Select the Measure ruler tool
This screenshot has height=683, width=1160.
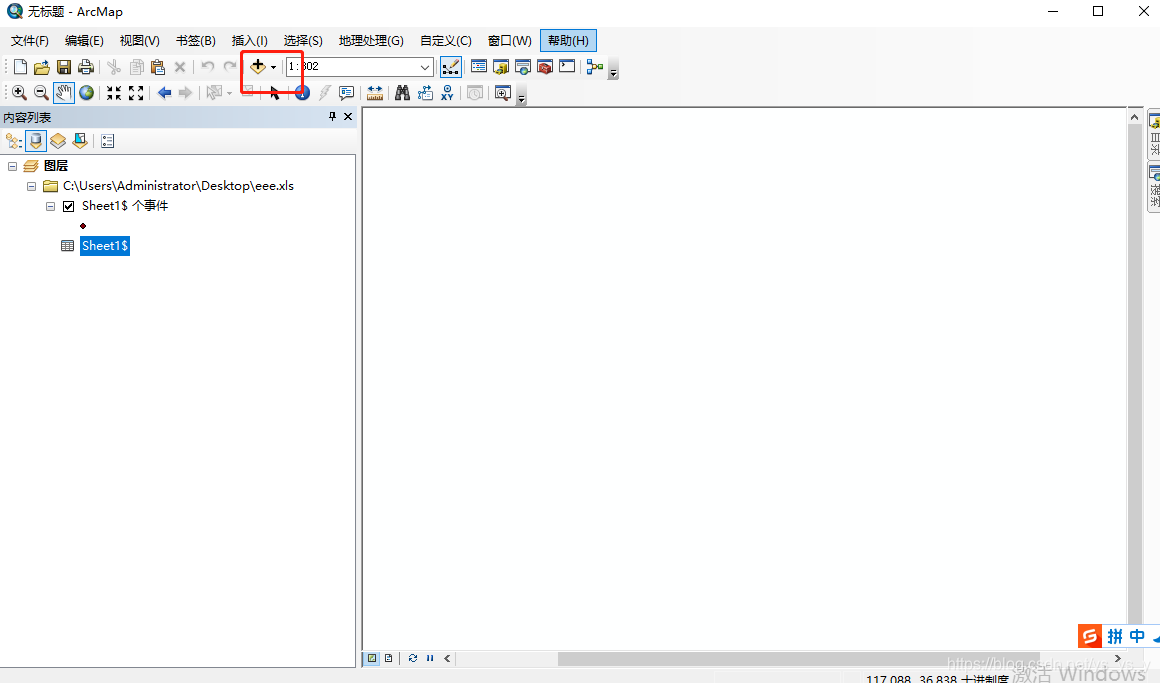pos(375,92)
